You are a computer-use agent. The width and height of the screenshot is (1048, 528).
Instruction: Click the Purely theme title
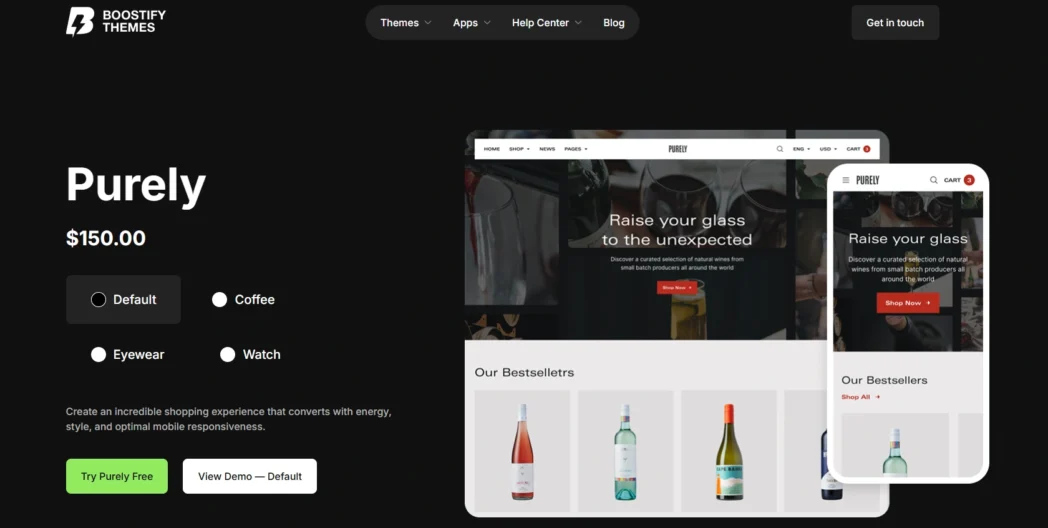[x=136, y=184]
